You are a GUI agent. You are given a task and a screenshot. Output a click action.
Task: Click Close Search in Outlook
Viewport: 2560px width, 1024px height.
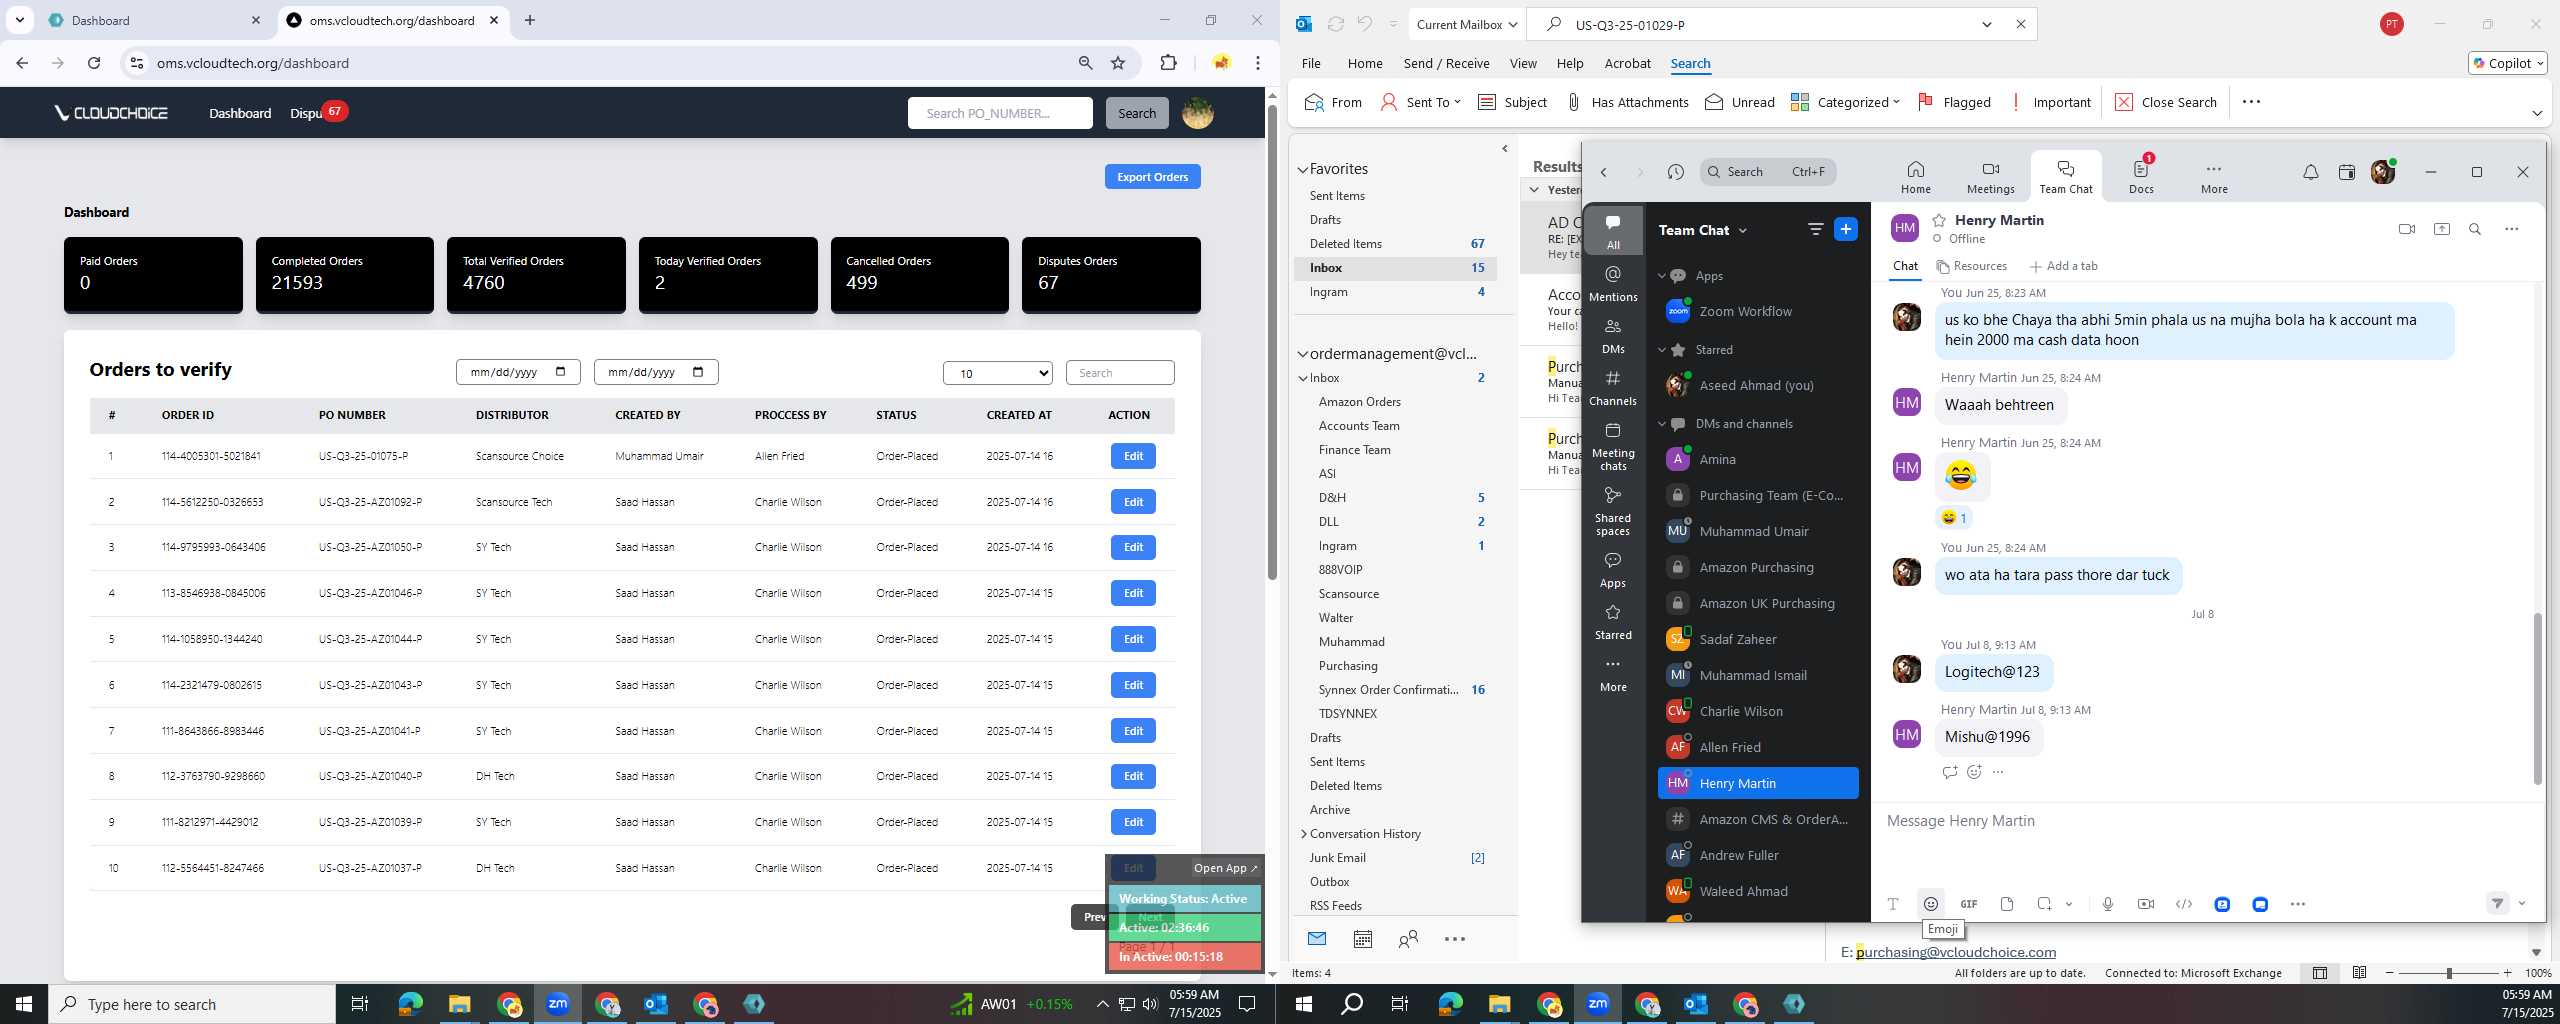2165,102
